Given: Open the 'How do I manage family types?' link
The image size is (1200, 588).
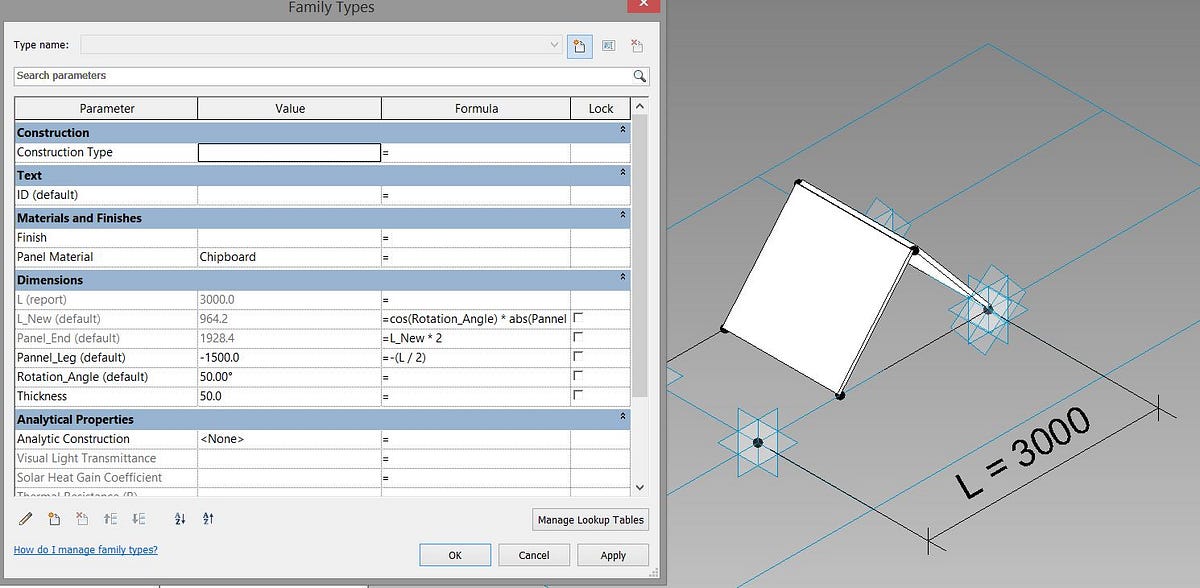Looking at the screenshot, I should pos(85,550).
